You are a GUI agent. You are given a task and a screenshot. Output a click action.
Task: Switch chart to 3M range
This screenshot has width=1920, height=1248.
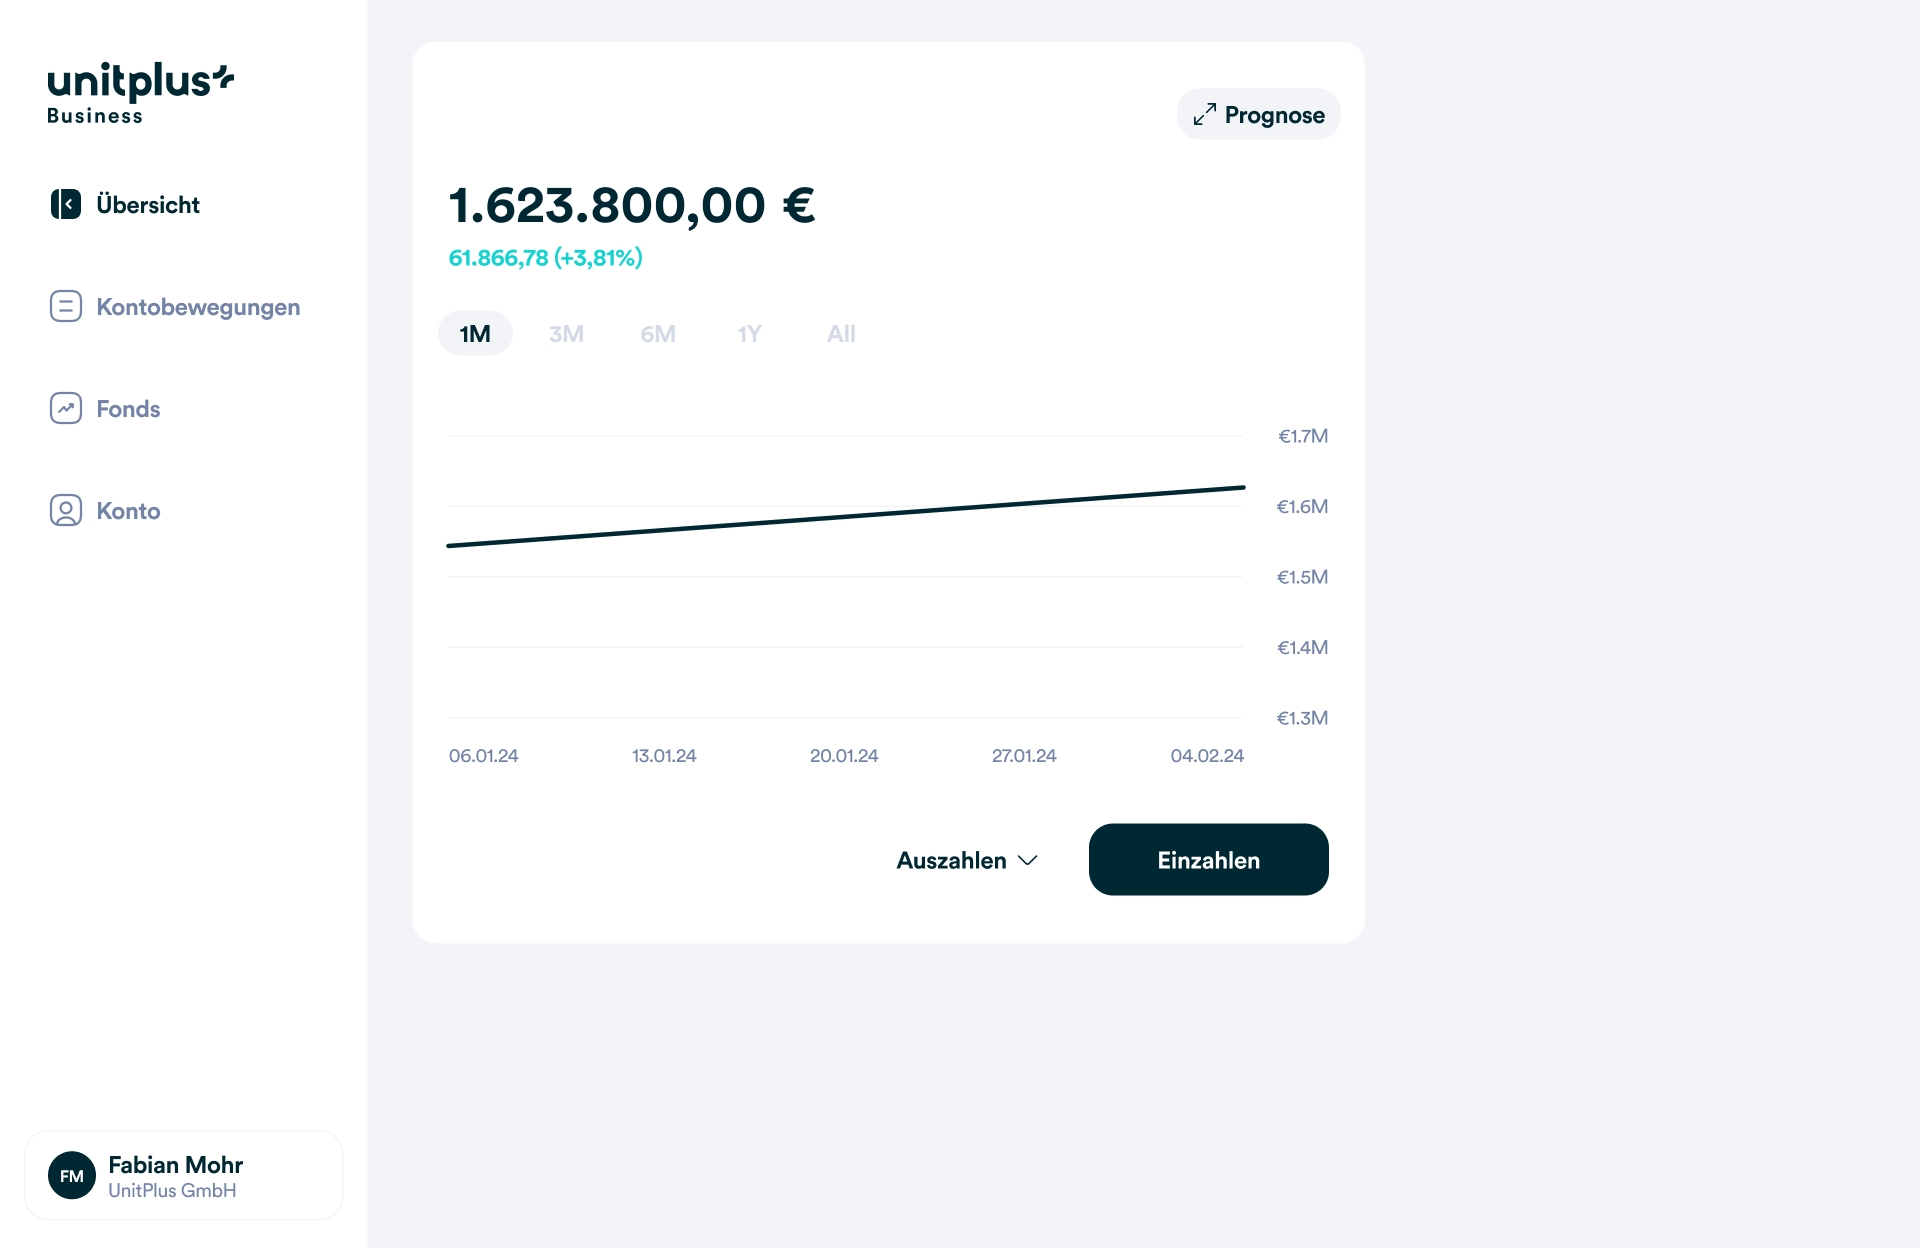(x=566, y=334)
